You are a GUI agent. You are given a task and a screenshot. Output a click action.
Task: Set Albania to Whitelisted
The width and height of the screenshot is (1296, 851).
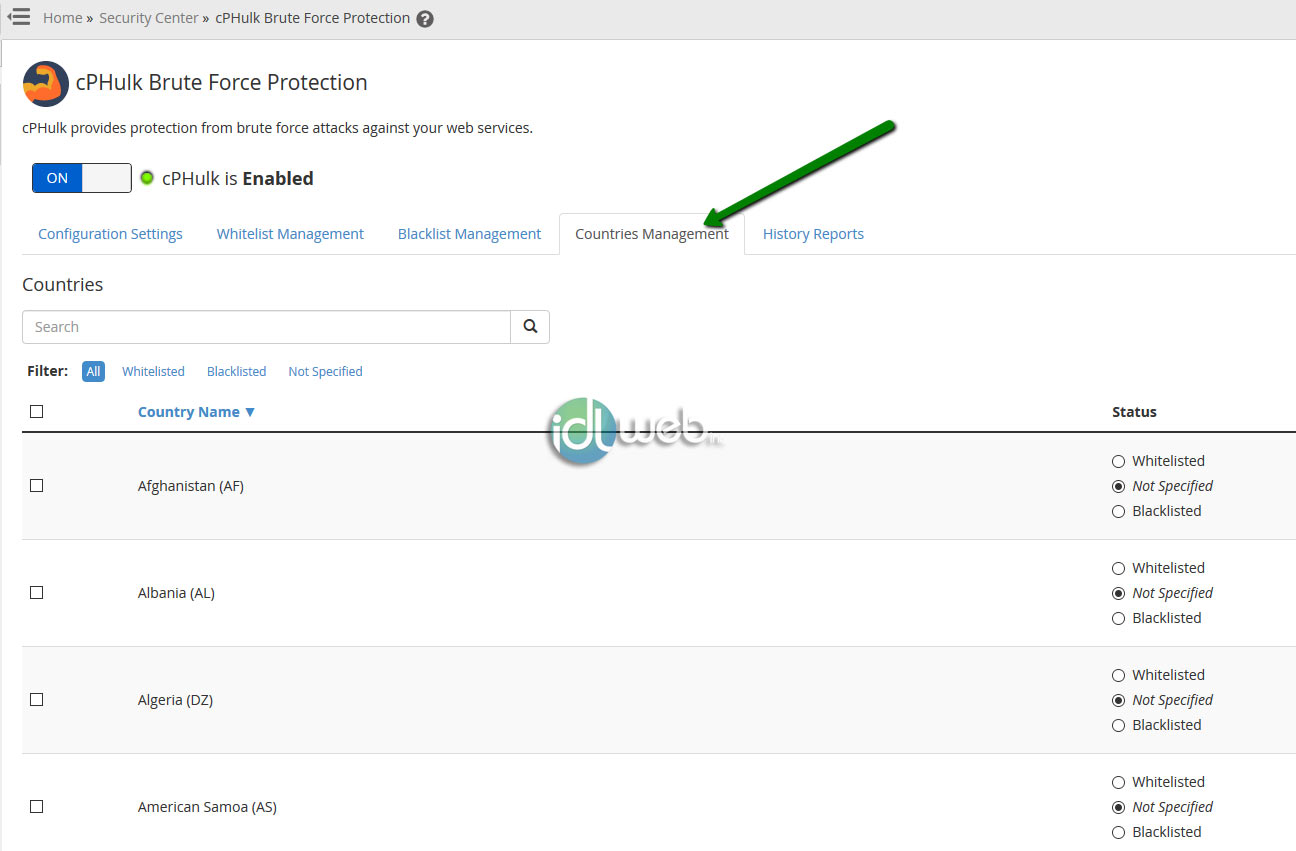(x=1118, y=568)
